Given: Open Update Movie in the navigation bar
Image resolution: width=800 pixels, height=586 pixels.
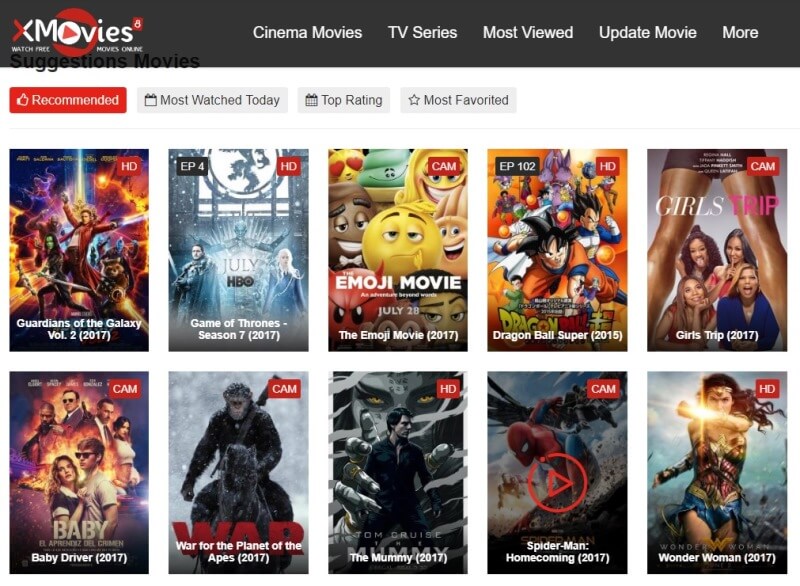Looking at the screenshot, I should 647,32.
